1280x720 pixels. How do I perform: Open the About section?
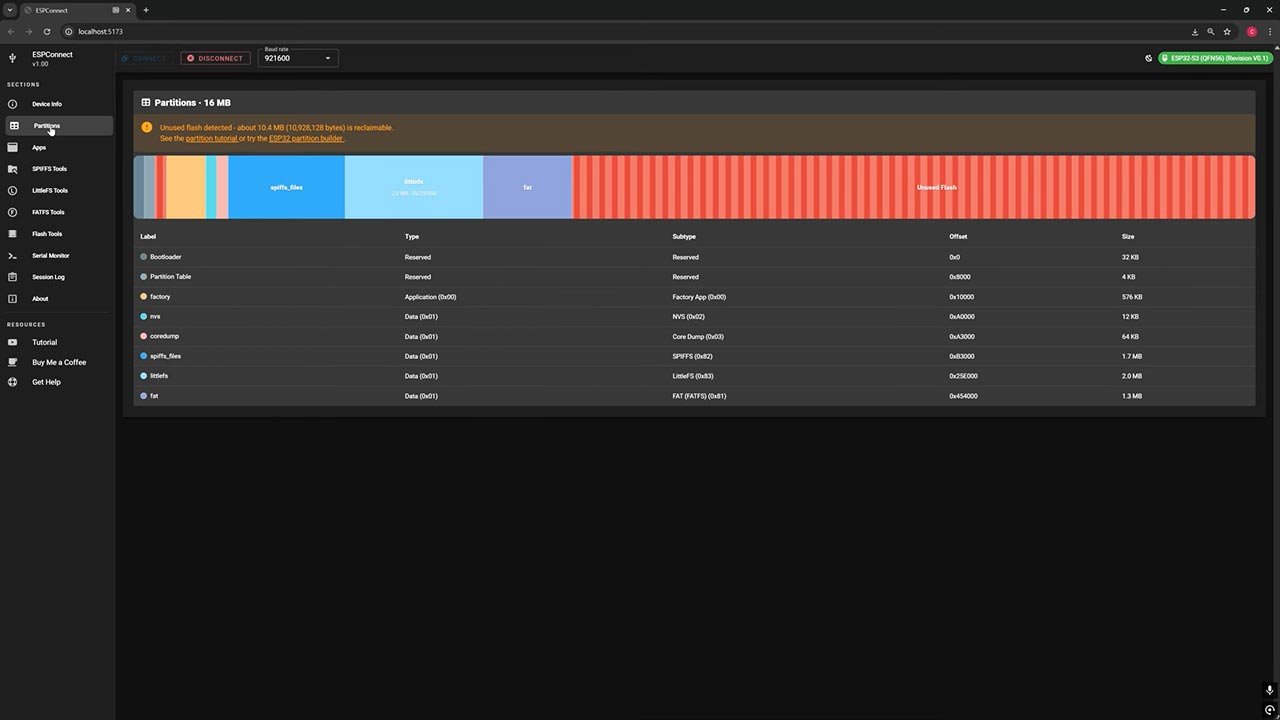point(40,299)
